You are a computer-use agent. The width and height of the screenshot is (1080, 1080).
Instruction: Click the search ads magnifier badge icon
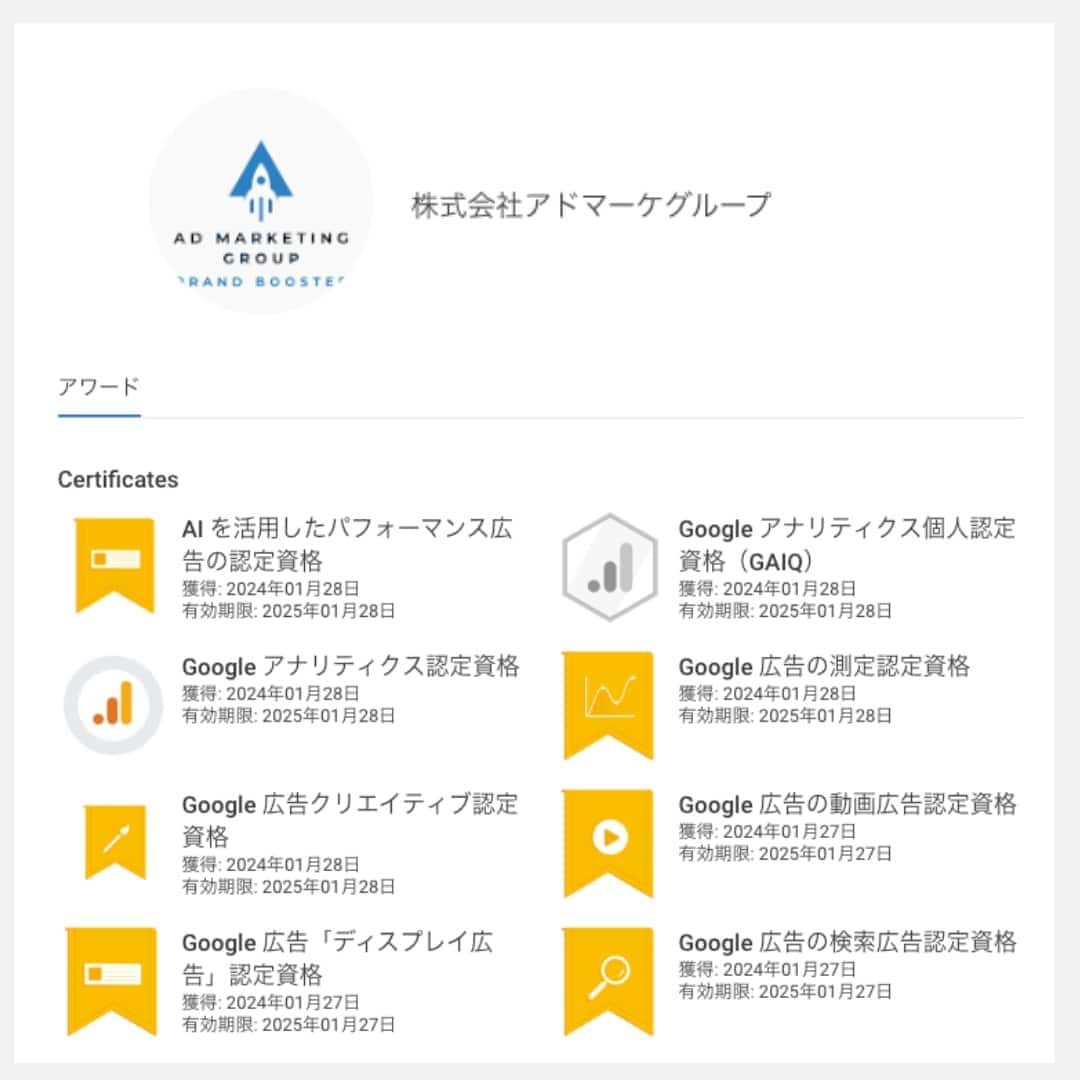(609, 982)
